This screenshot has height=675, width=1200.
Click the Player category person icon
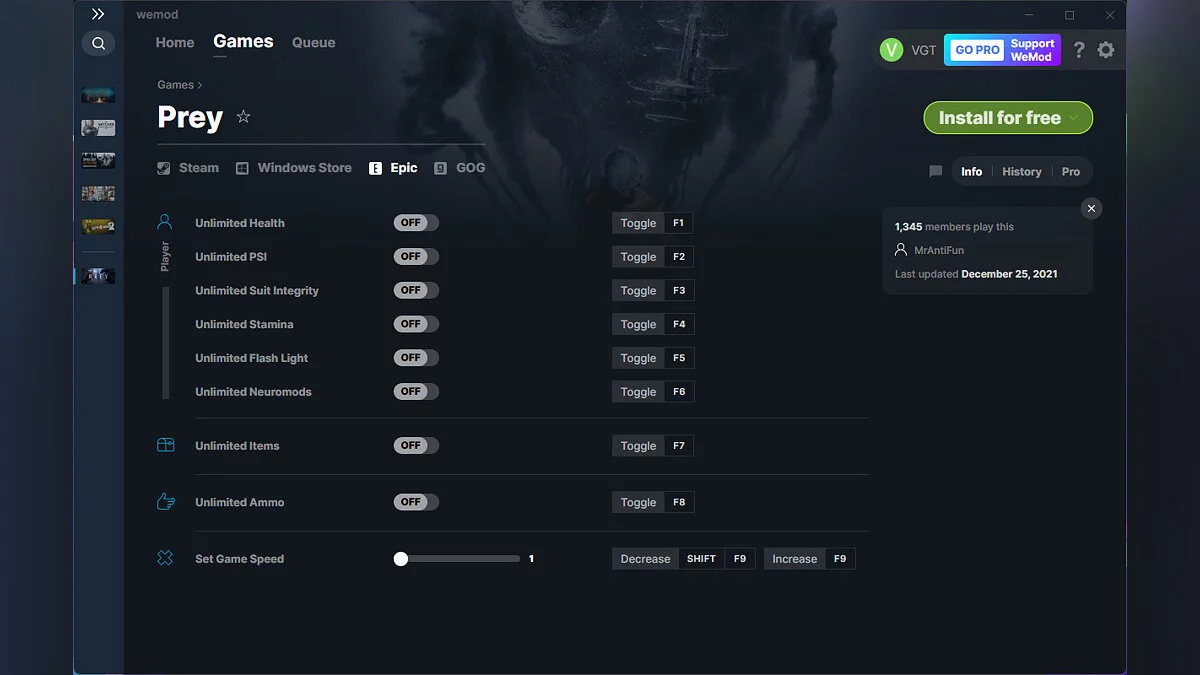165,222
